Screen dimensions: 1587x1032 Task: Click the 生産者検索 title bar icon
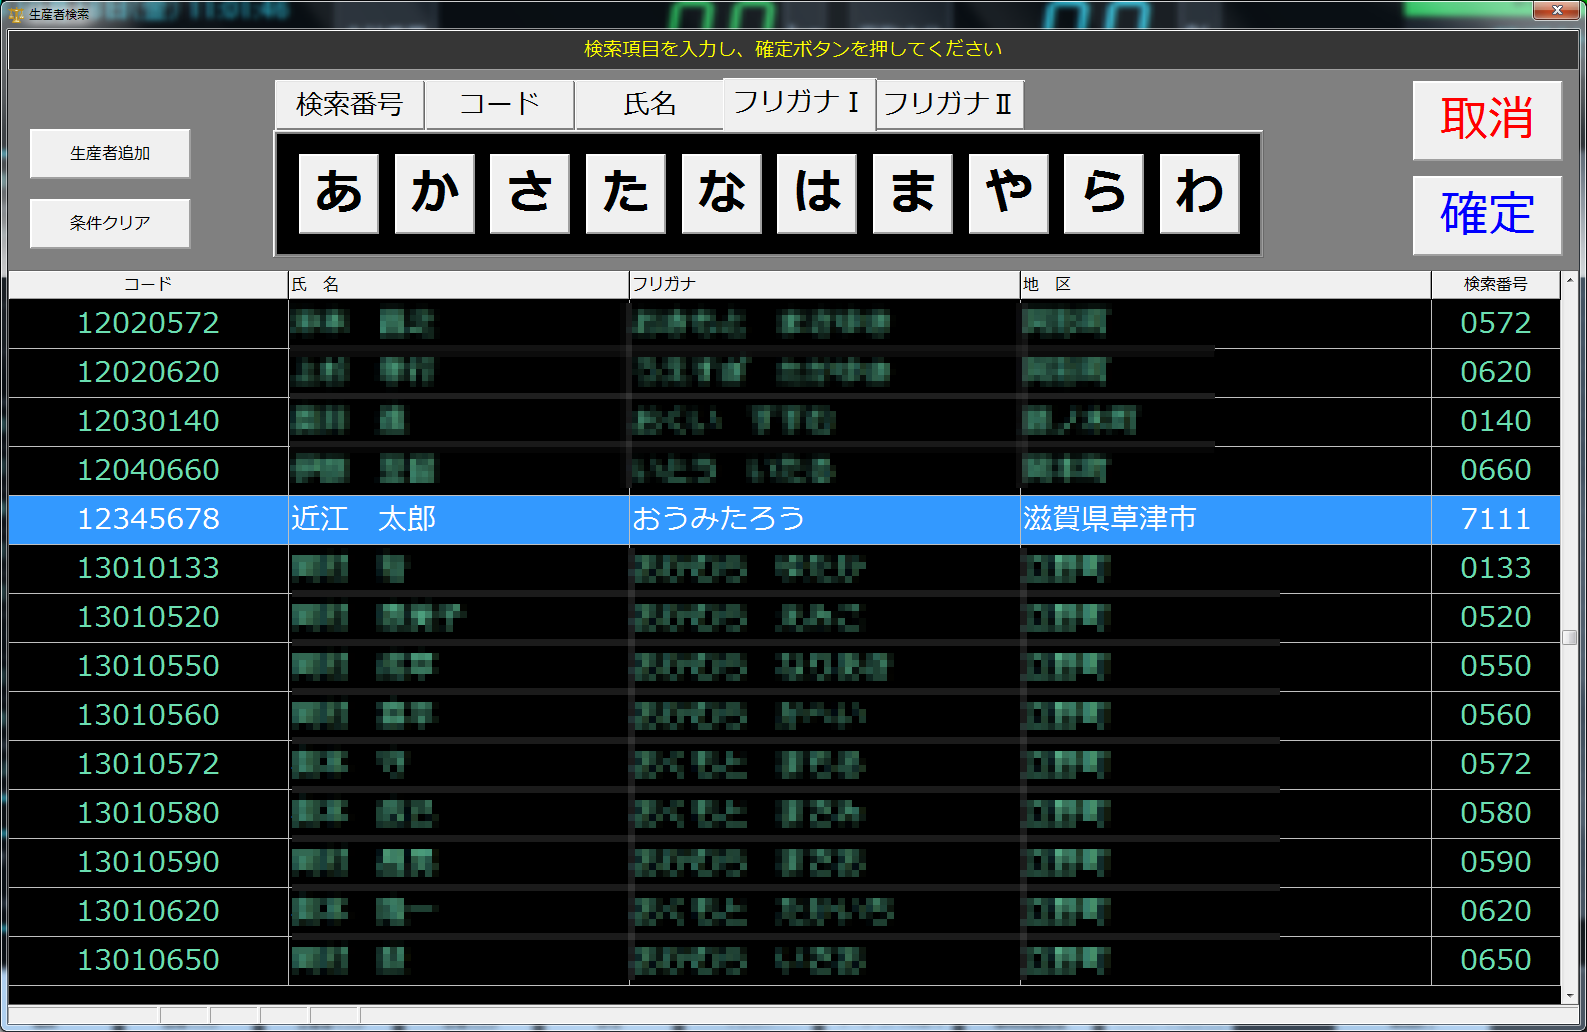pyautogui.click(x=16, y=15)
